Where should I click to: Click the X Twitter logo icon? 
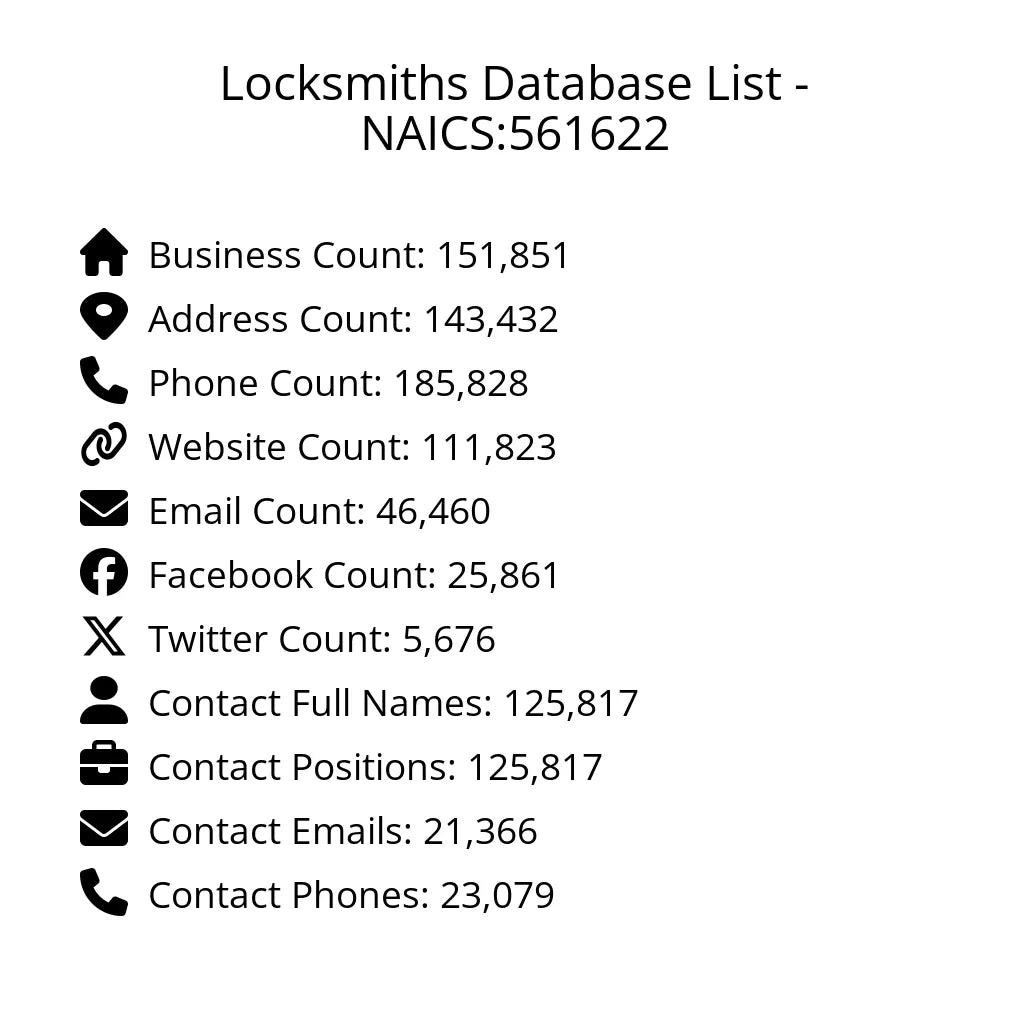pos(104,637)
